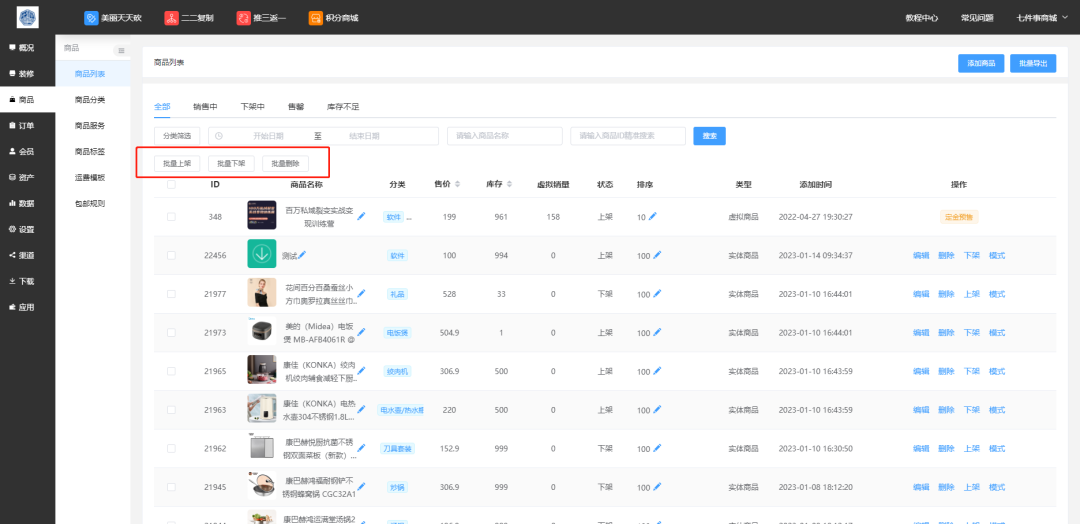
Task: Open the 分类筛选 category filter
Action: [177, 136]
